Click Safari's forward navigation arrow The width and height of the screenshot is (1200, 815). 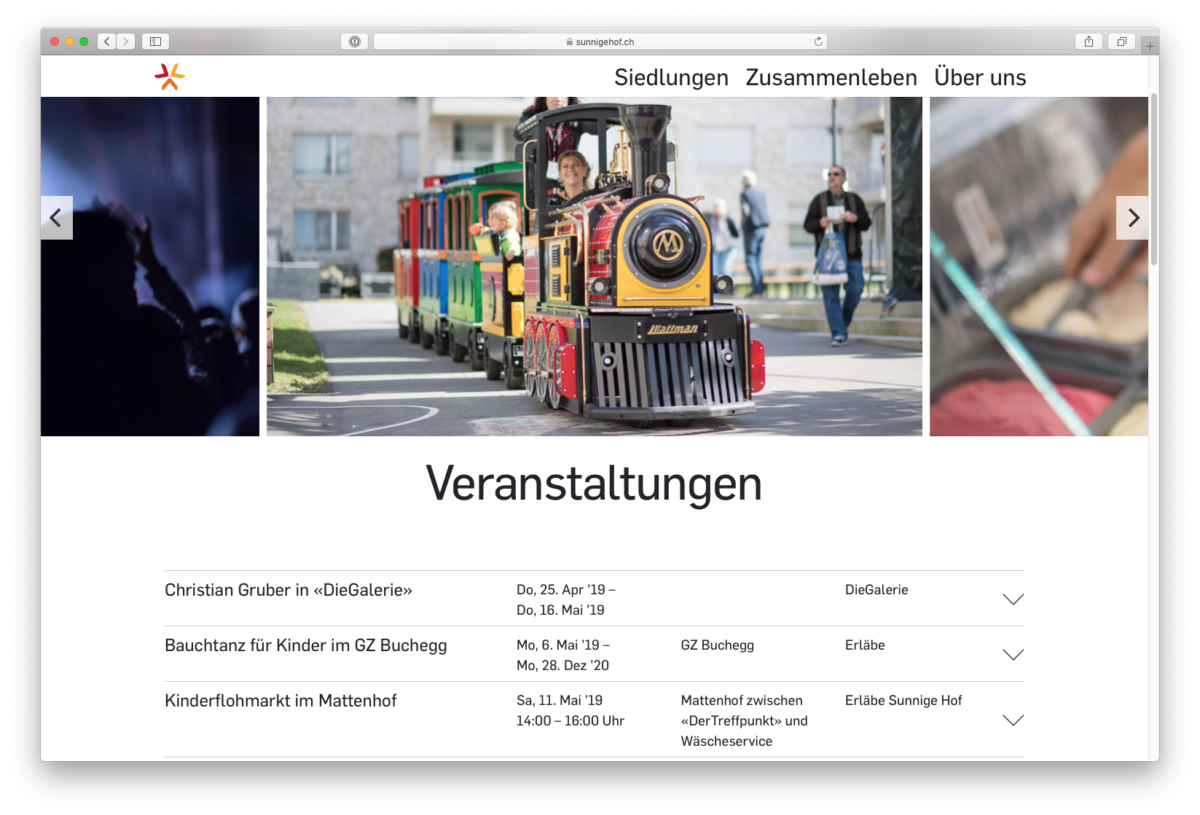pos(125,41)
